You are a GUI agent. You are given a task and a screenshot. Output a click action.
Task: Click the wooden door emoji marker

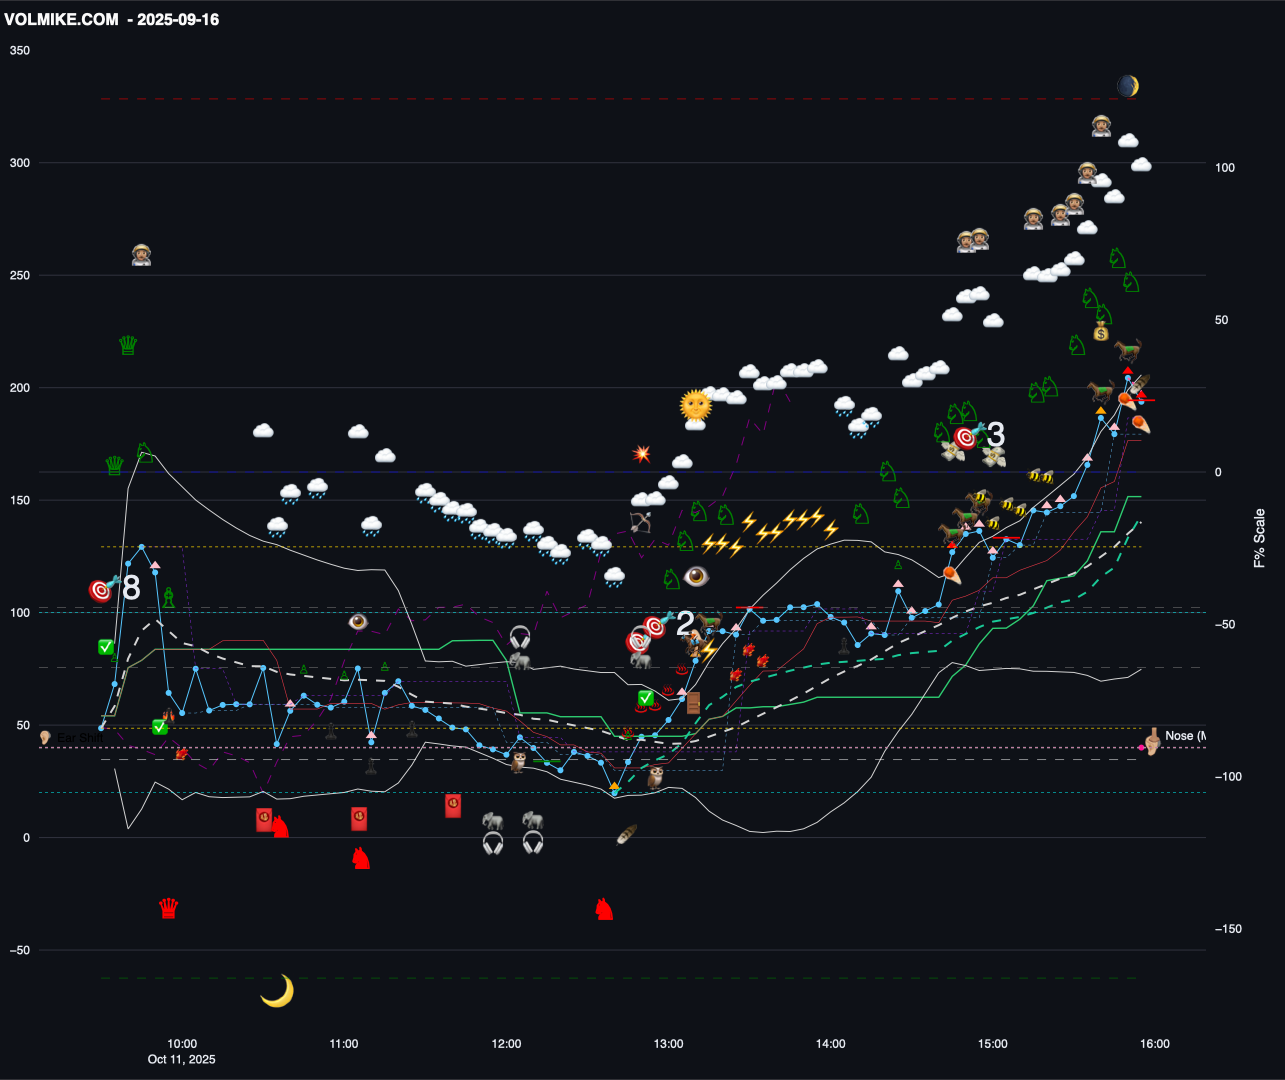pos(693,703)
